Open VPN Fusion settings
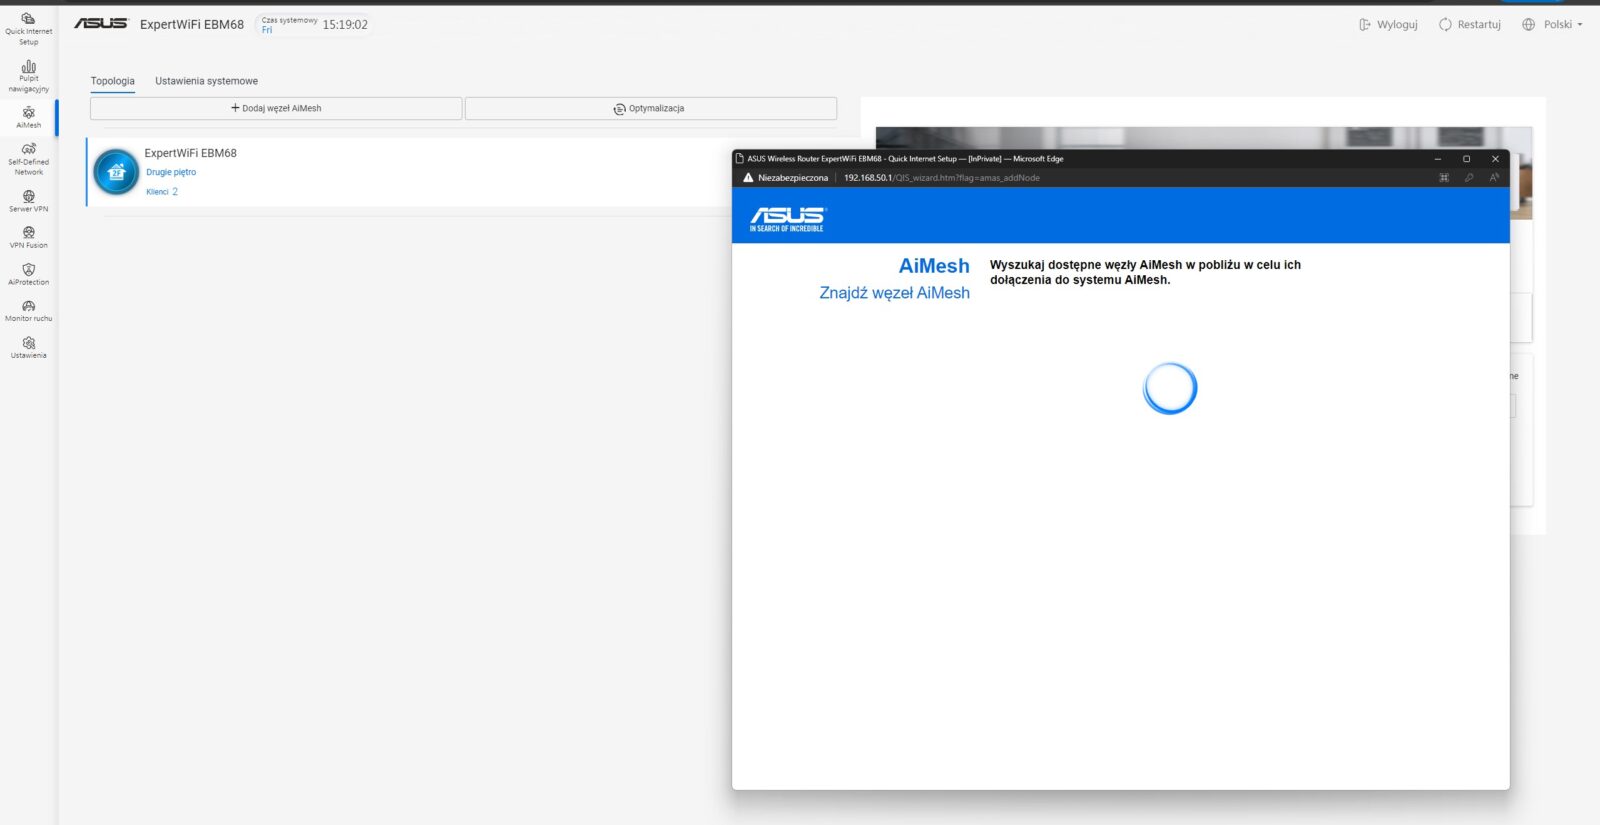 28,237
